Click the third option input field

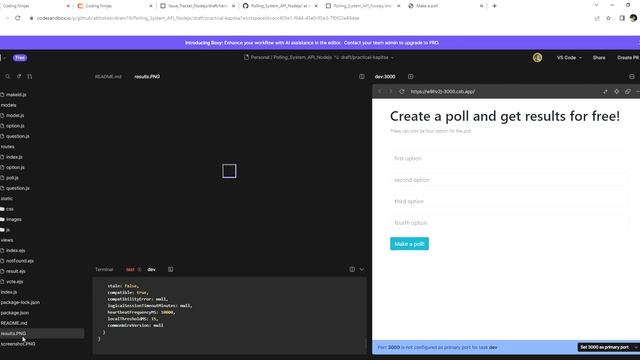[x=509, y=201]
